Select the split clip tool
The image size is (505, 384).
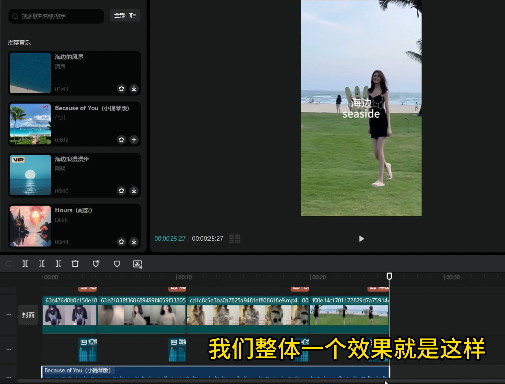(x=25, y=264)
